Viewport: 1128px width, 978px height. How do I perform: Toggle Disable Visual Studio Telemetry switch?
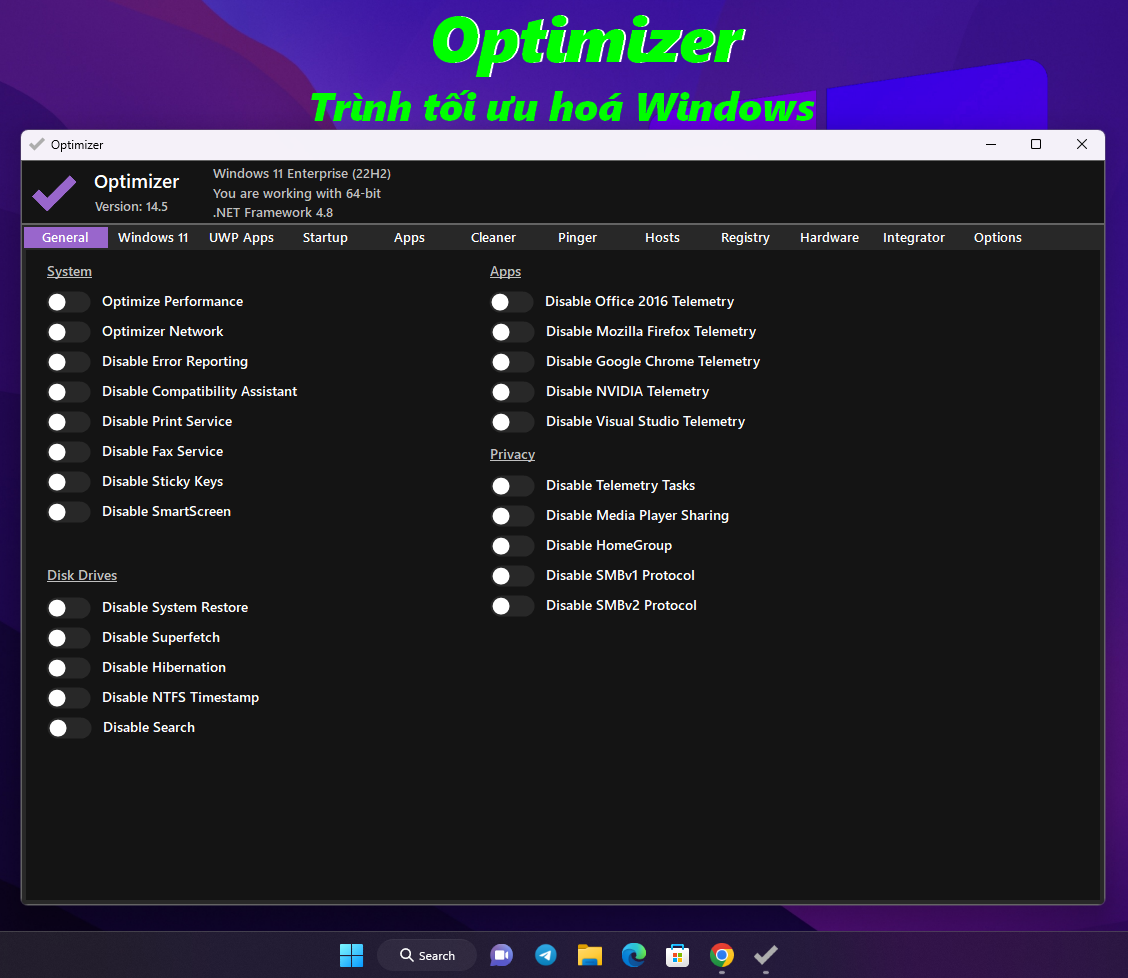point(512,422)
